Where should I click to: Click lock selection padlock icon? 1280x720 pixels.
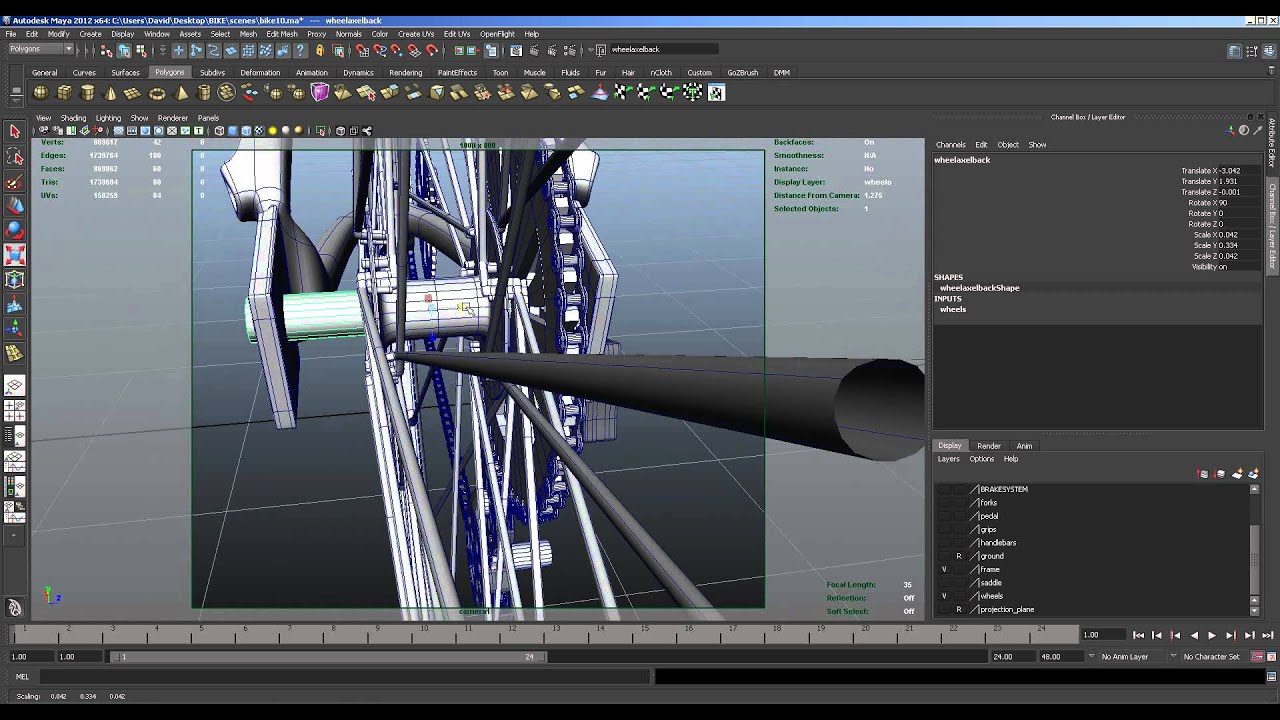point(320,50)
